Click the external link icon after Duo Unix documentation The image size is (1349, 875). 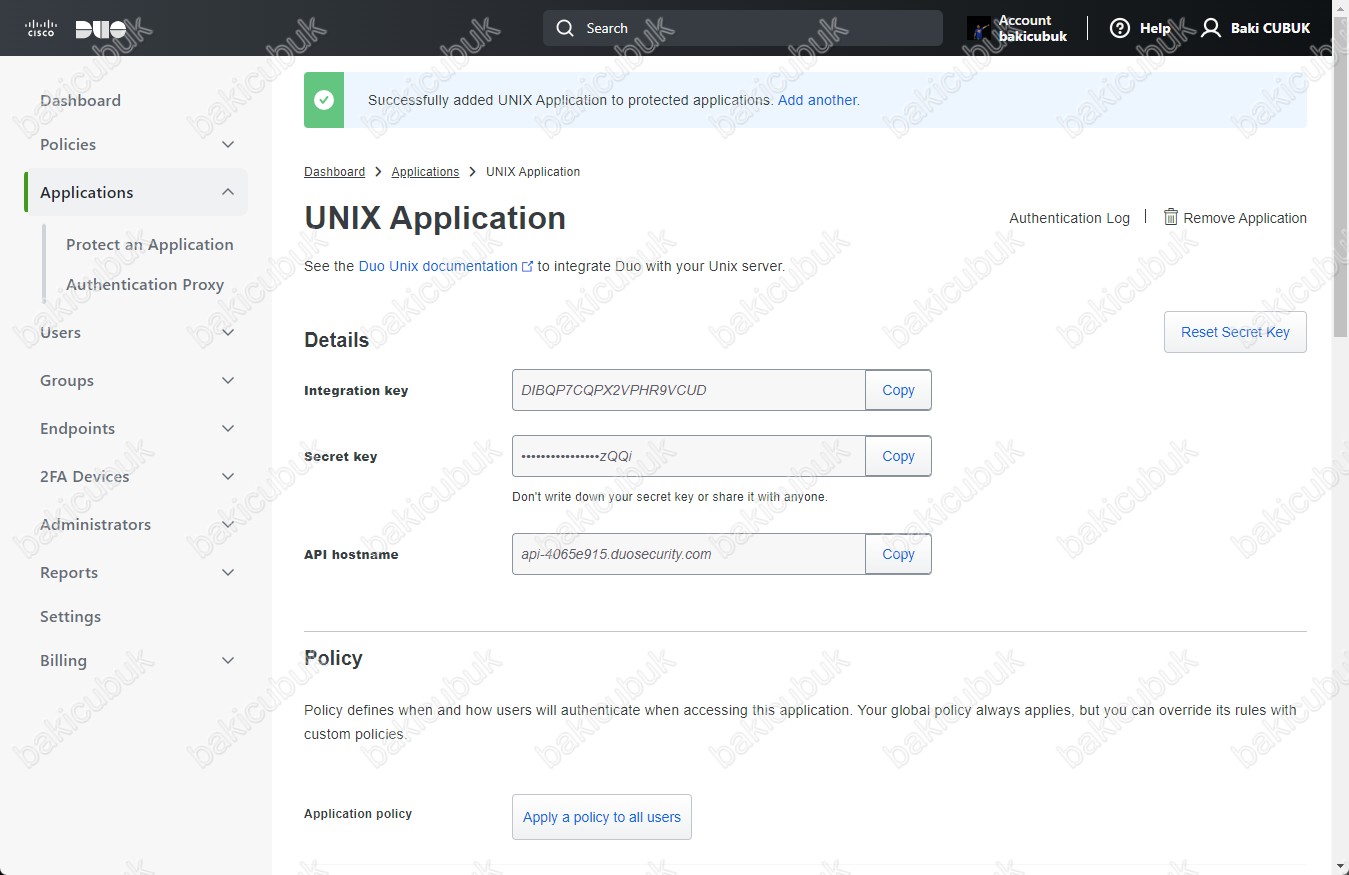click(x=528, y=267)
